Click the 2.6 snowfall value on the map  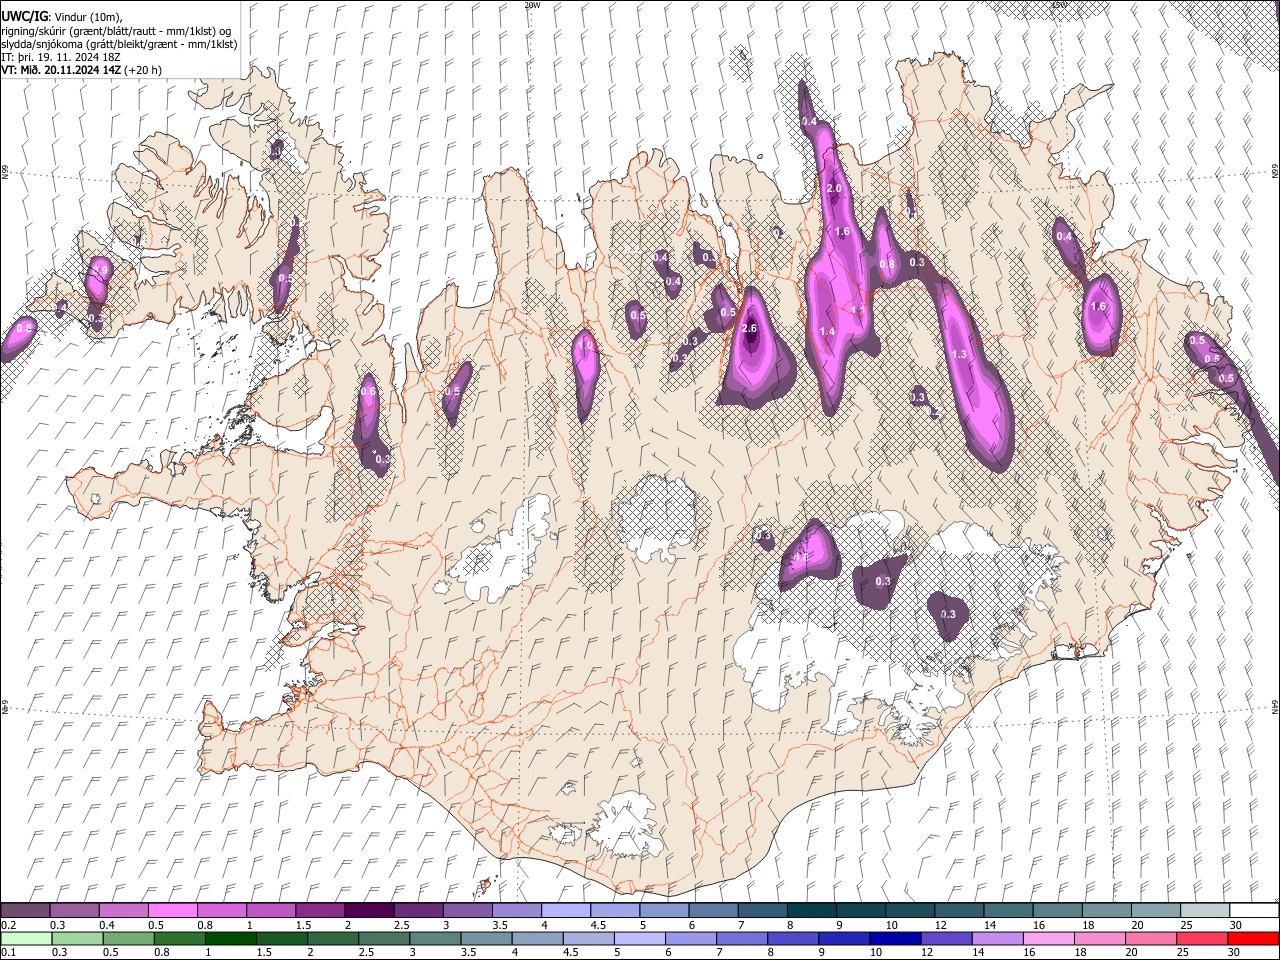point(750,328)
